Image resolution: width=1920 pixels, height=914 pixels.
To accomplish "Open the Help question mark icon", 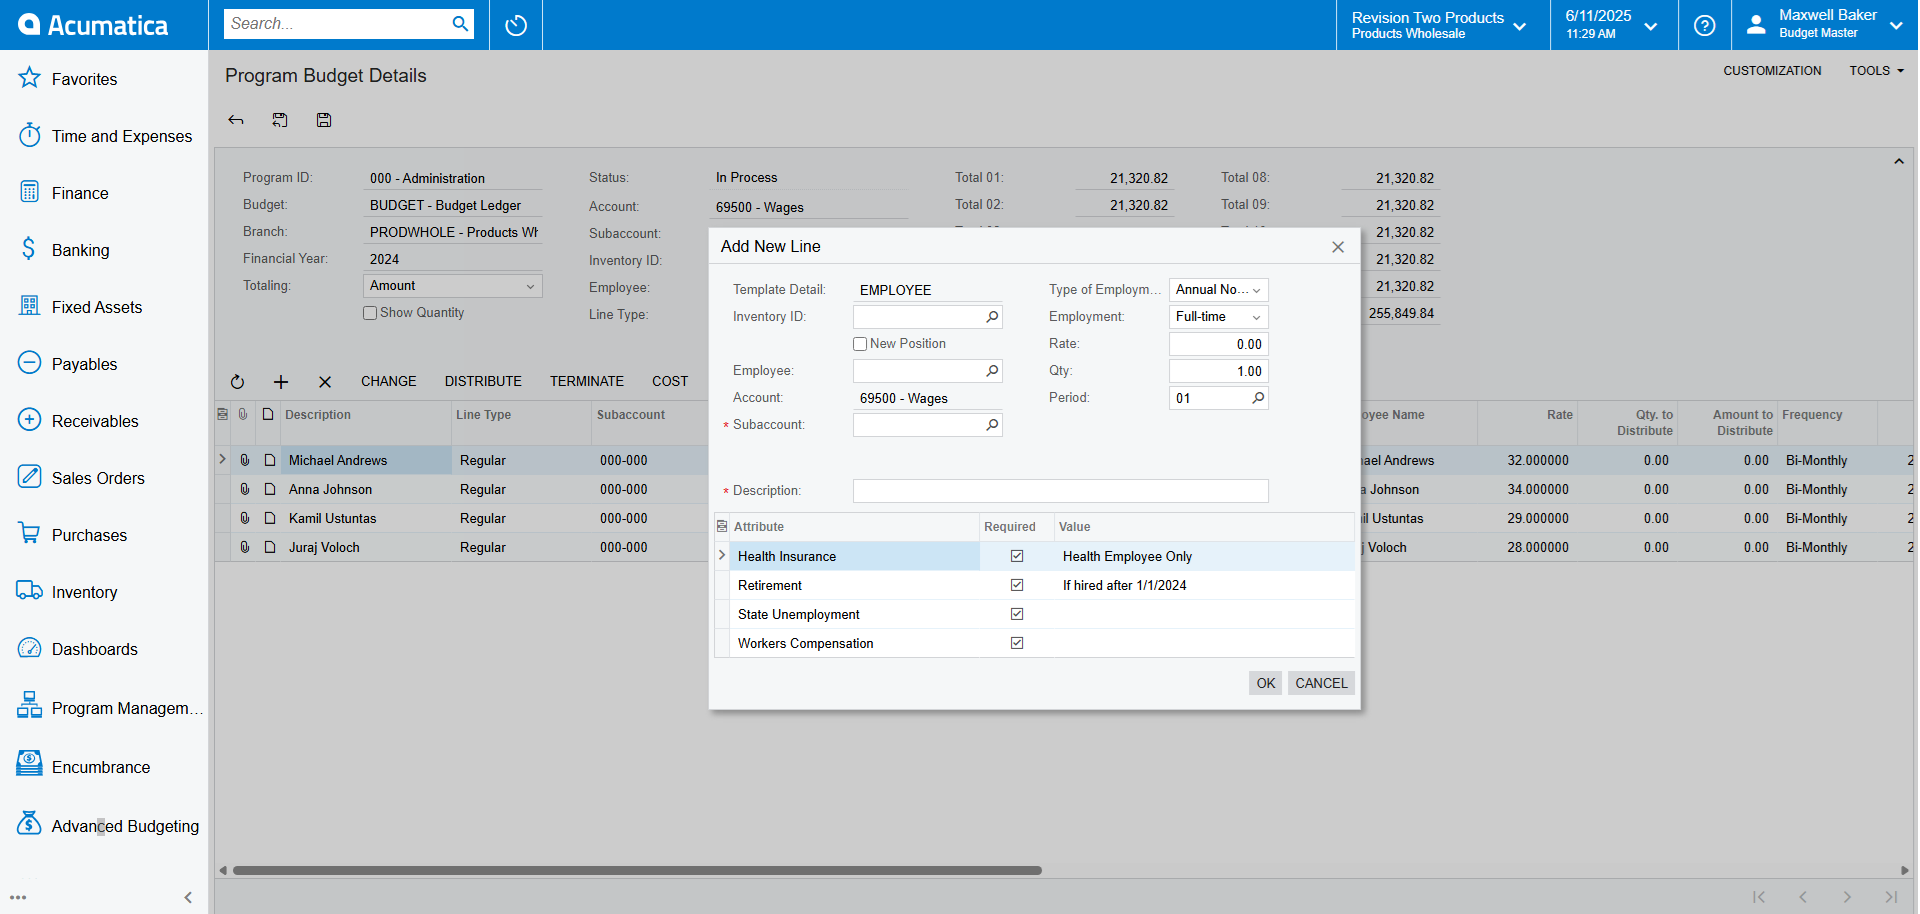I will pyautogui.click(x=1704, y=25).
